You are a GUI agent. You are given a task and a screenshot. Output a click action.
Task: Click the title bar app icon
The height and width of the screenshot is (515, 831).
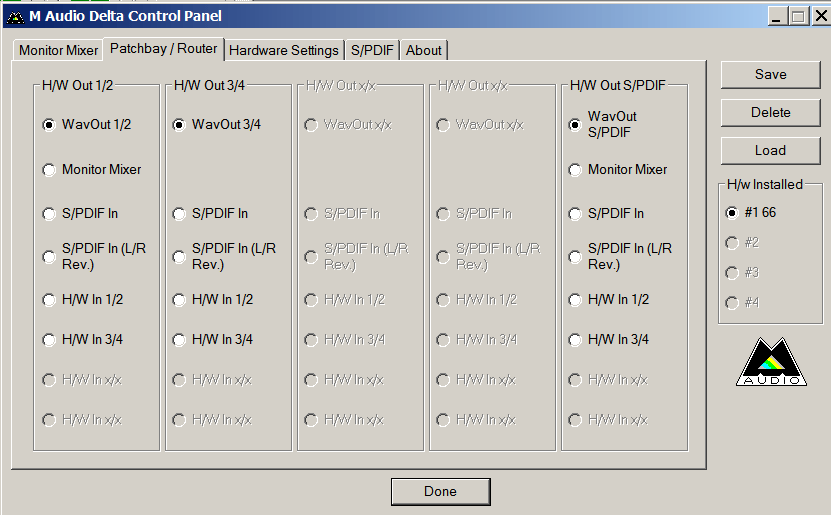tap(15, 16)
